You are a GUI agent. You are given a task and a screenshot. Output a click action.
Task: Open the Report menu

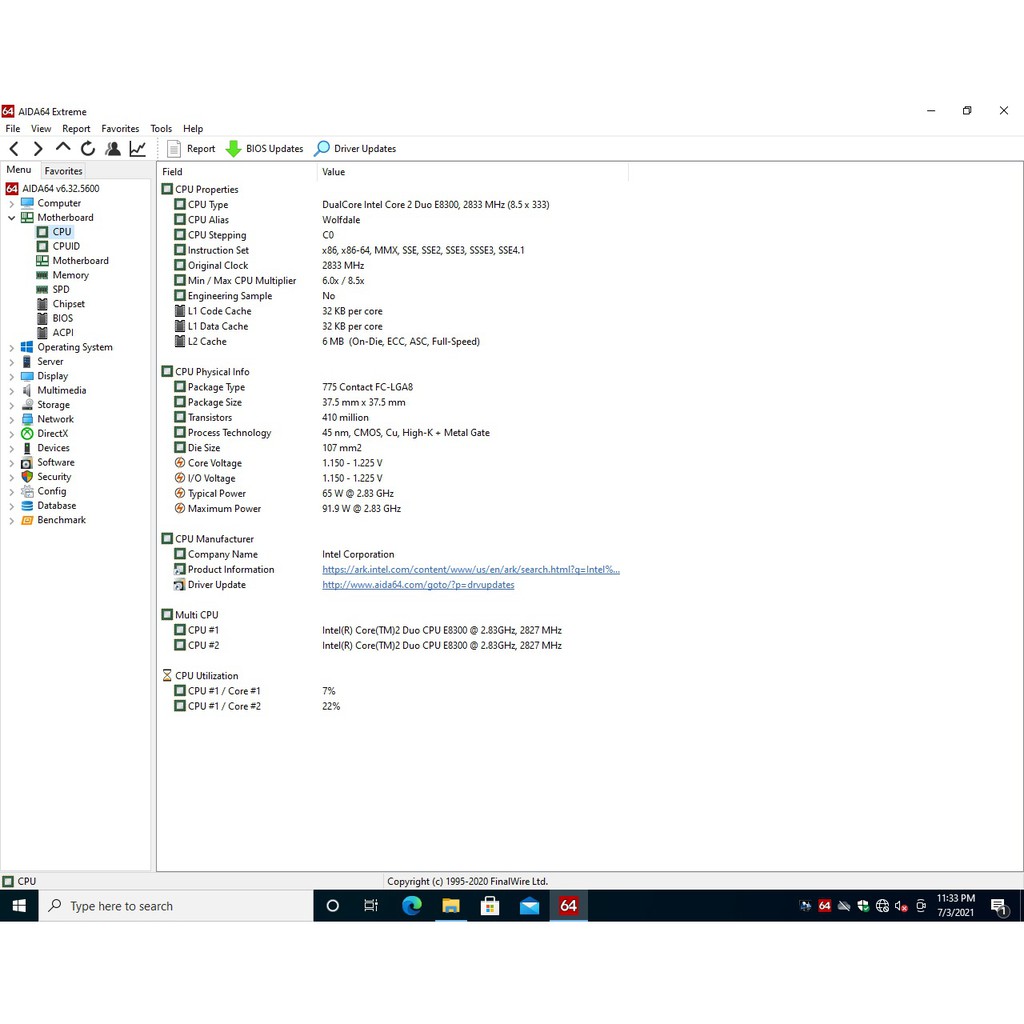point(76,129)
